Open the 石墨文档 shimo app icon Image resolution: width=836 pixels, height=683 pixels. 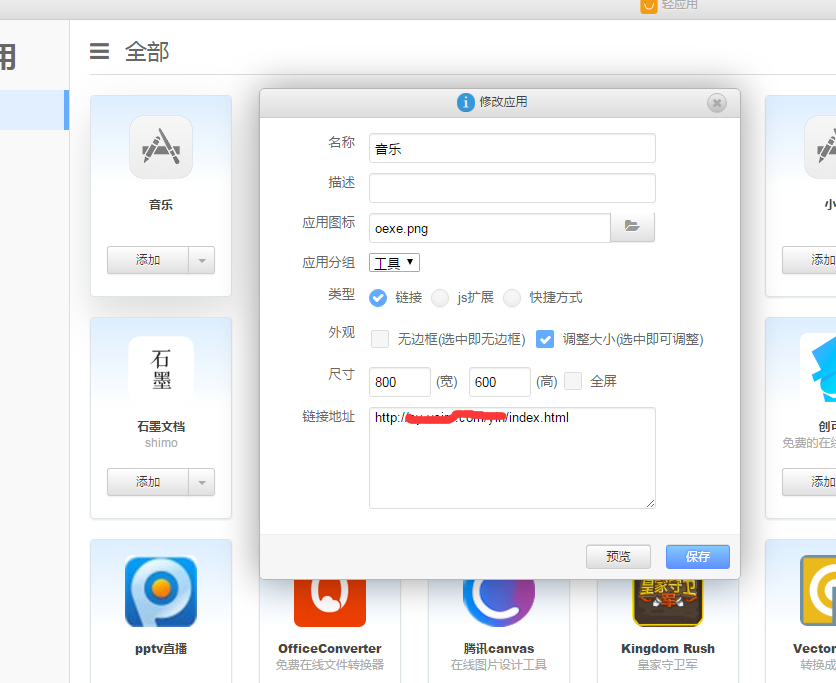[161, 368]
